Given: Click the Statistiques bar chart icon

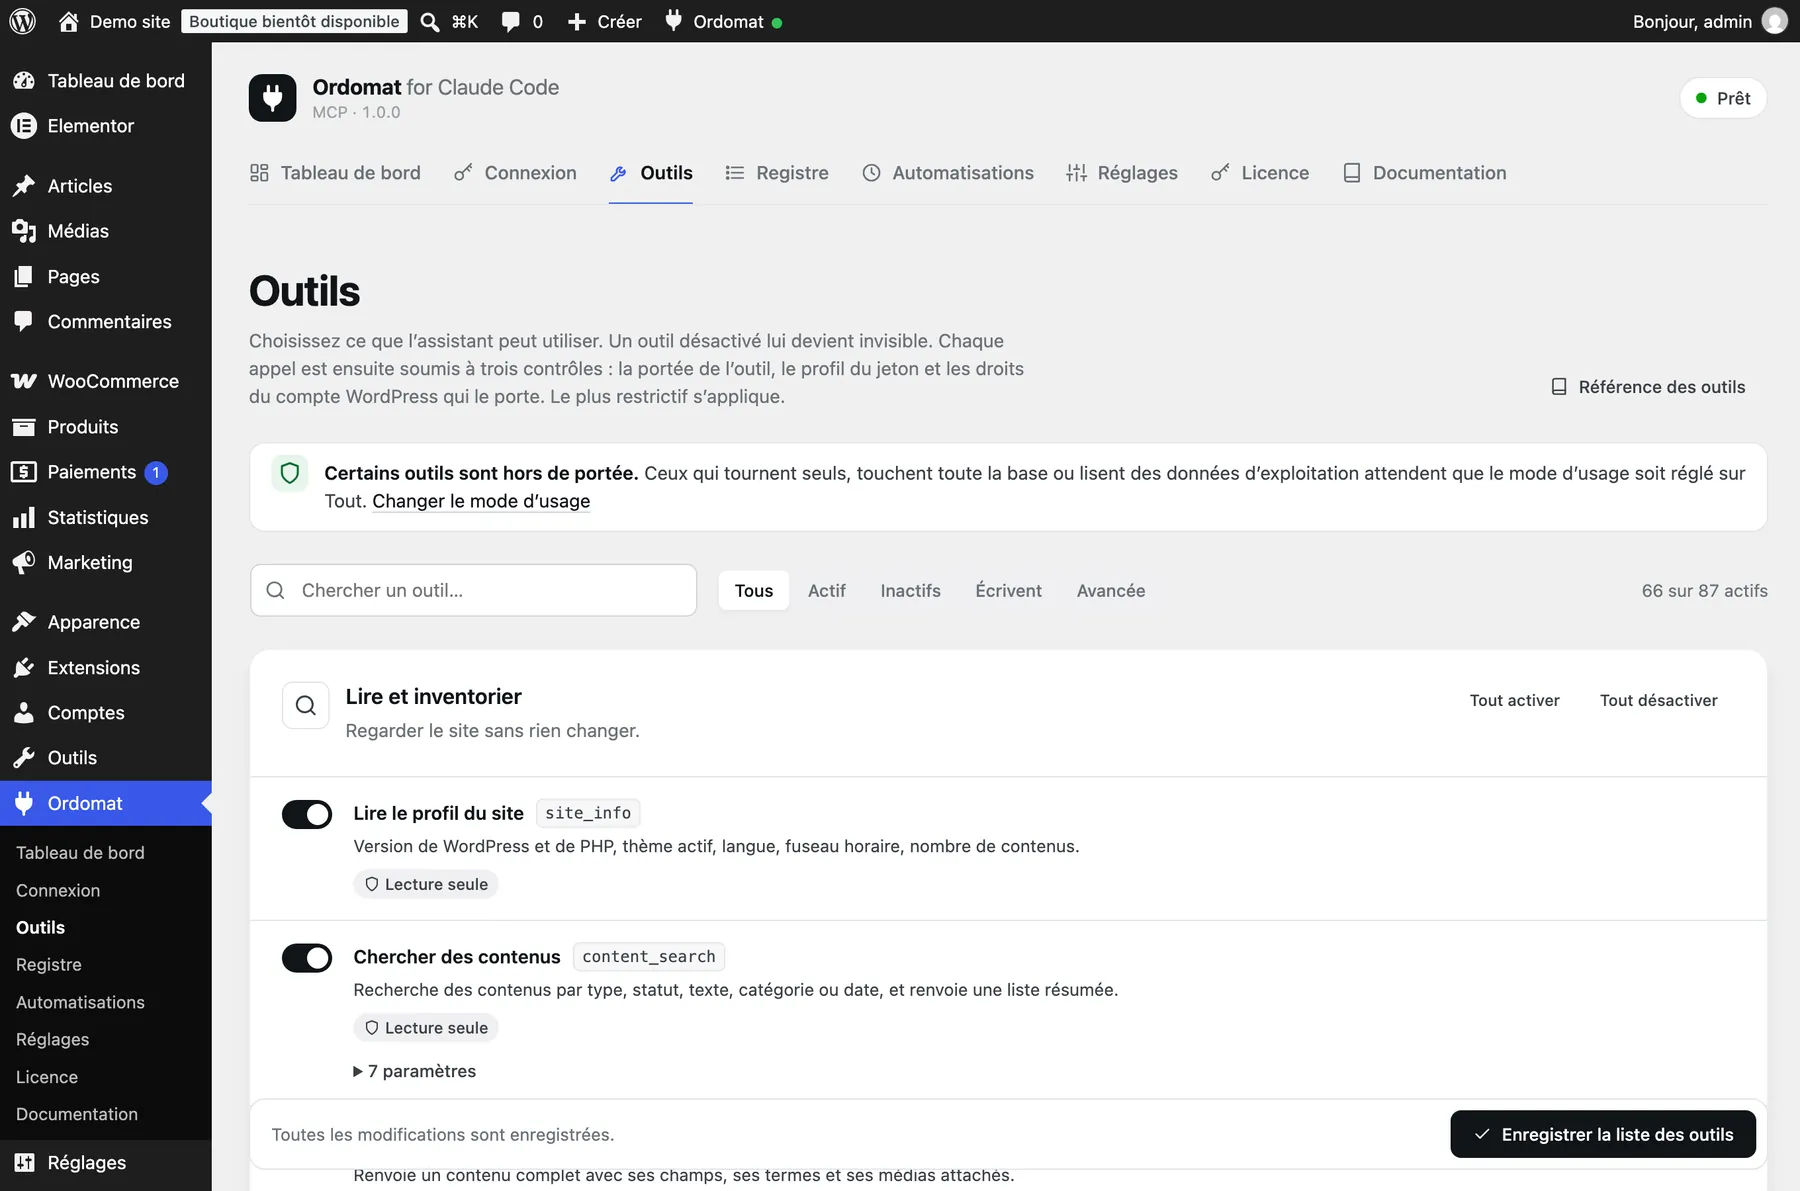Looking at the screenshot, I should click(24, 518).
